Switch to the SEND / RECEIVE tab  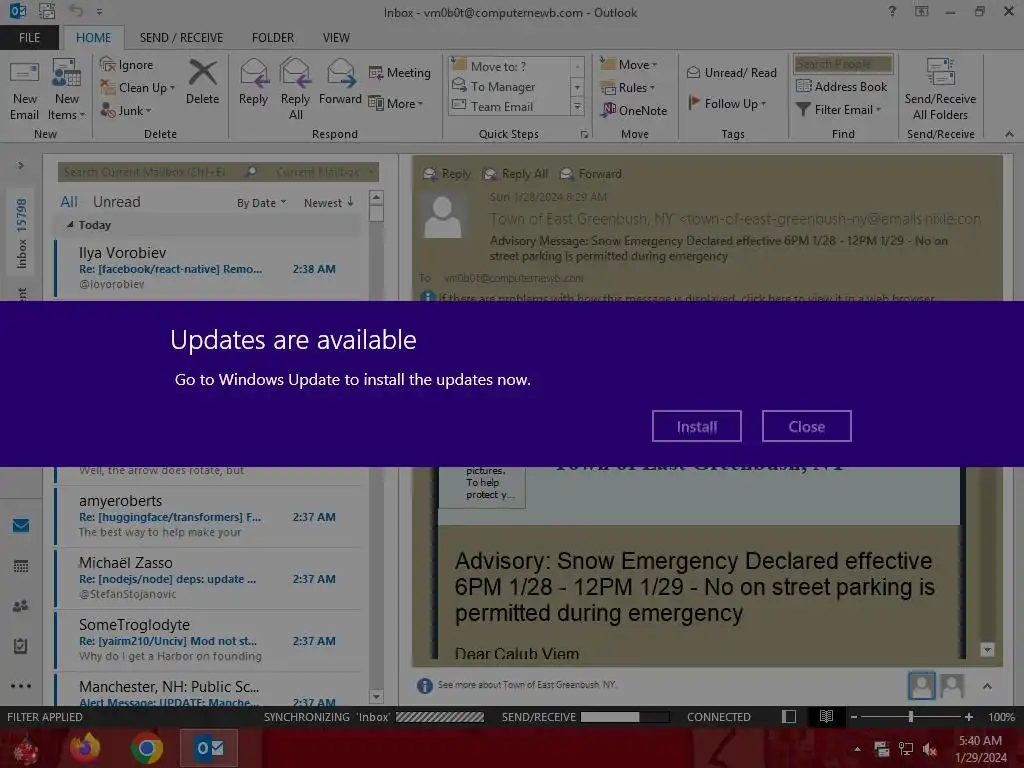181,37
